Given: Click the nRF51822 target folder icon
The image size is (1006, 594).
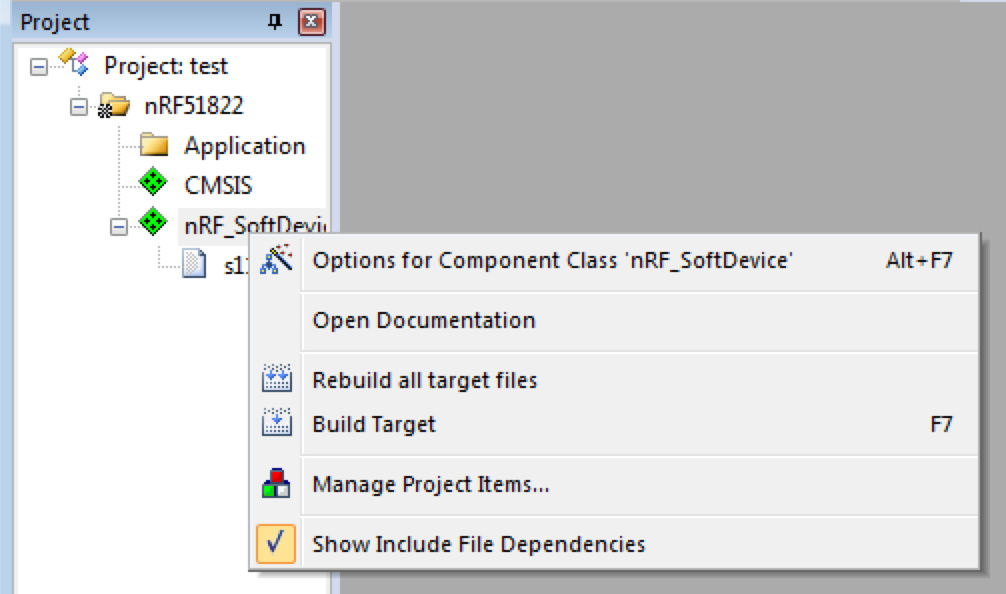Looking at the screenshot, I should (113, 106).
